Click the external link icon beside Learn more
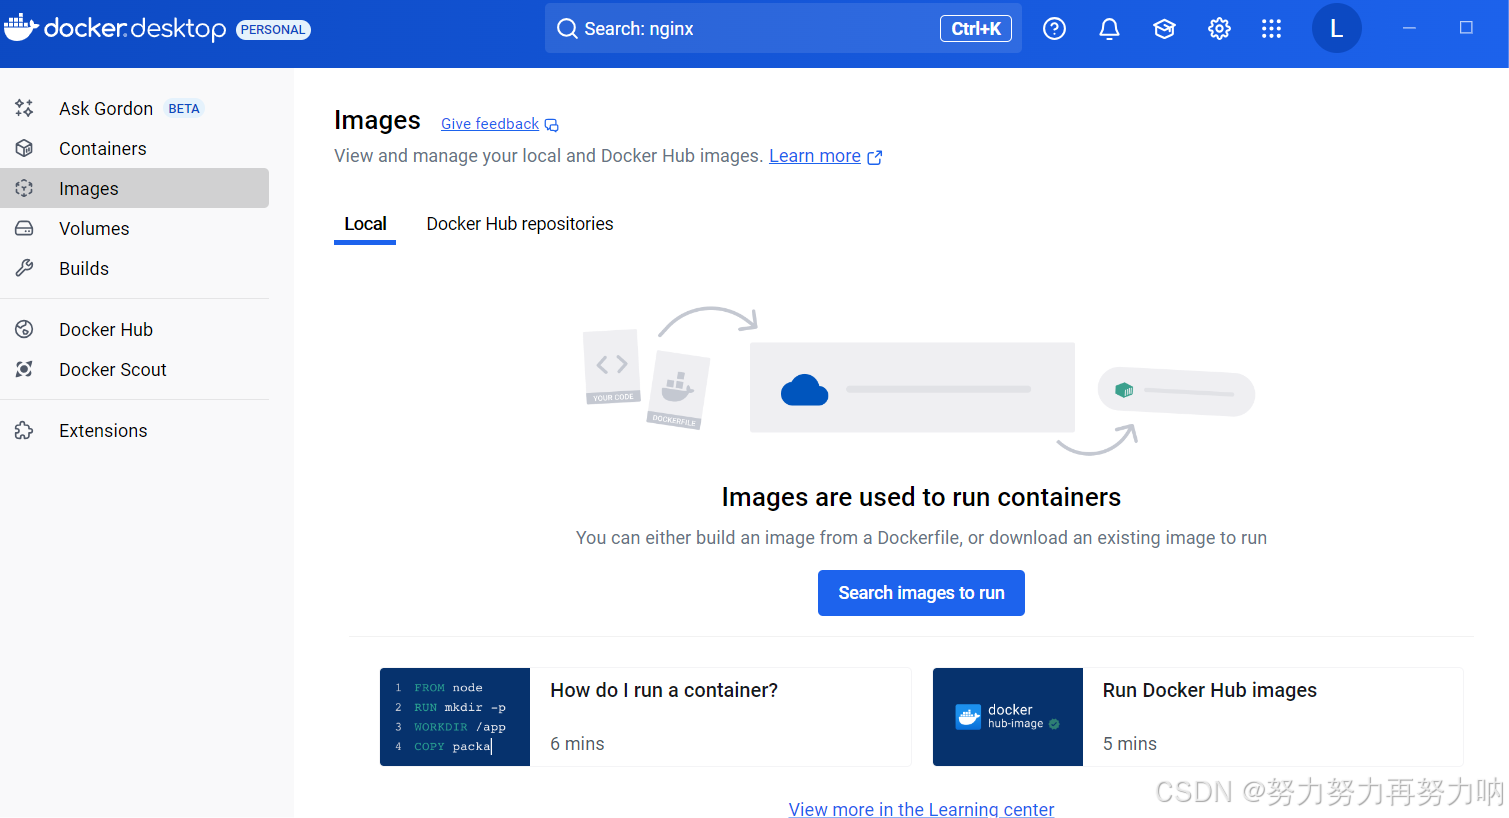 (875, 157)
